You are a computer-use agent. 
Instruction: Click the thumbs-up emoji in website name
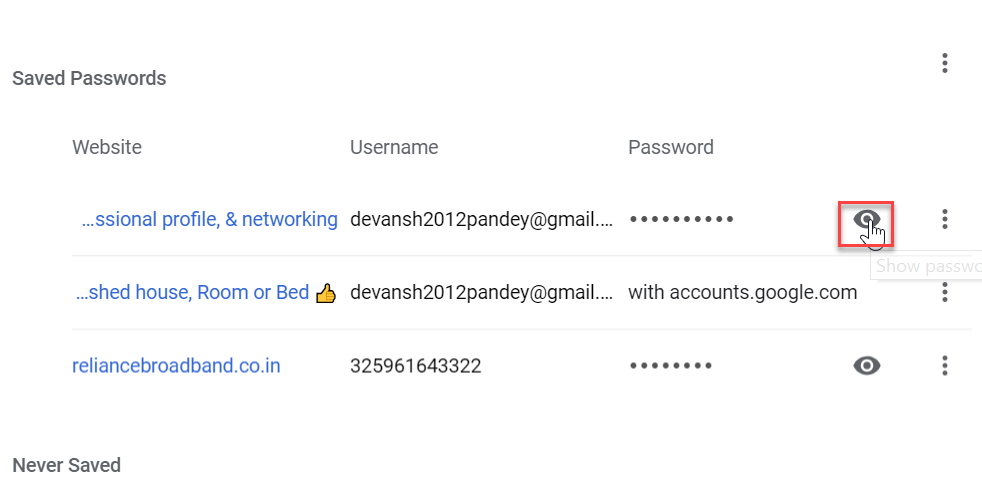pos(325,293)
